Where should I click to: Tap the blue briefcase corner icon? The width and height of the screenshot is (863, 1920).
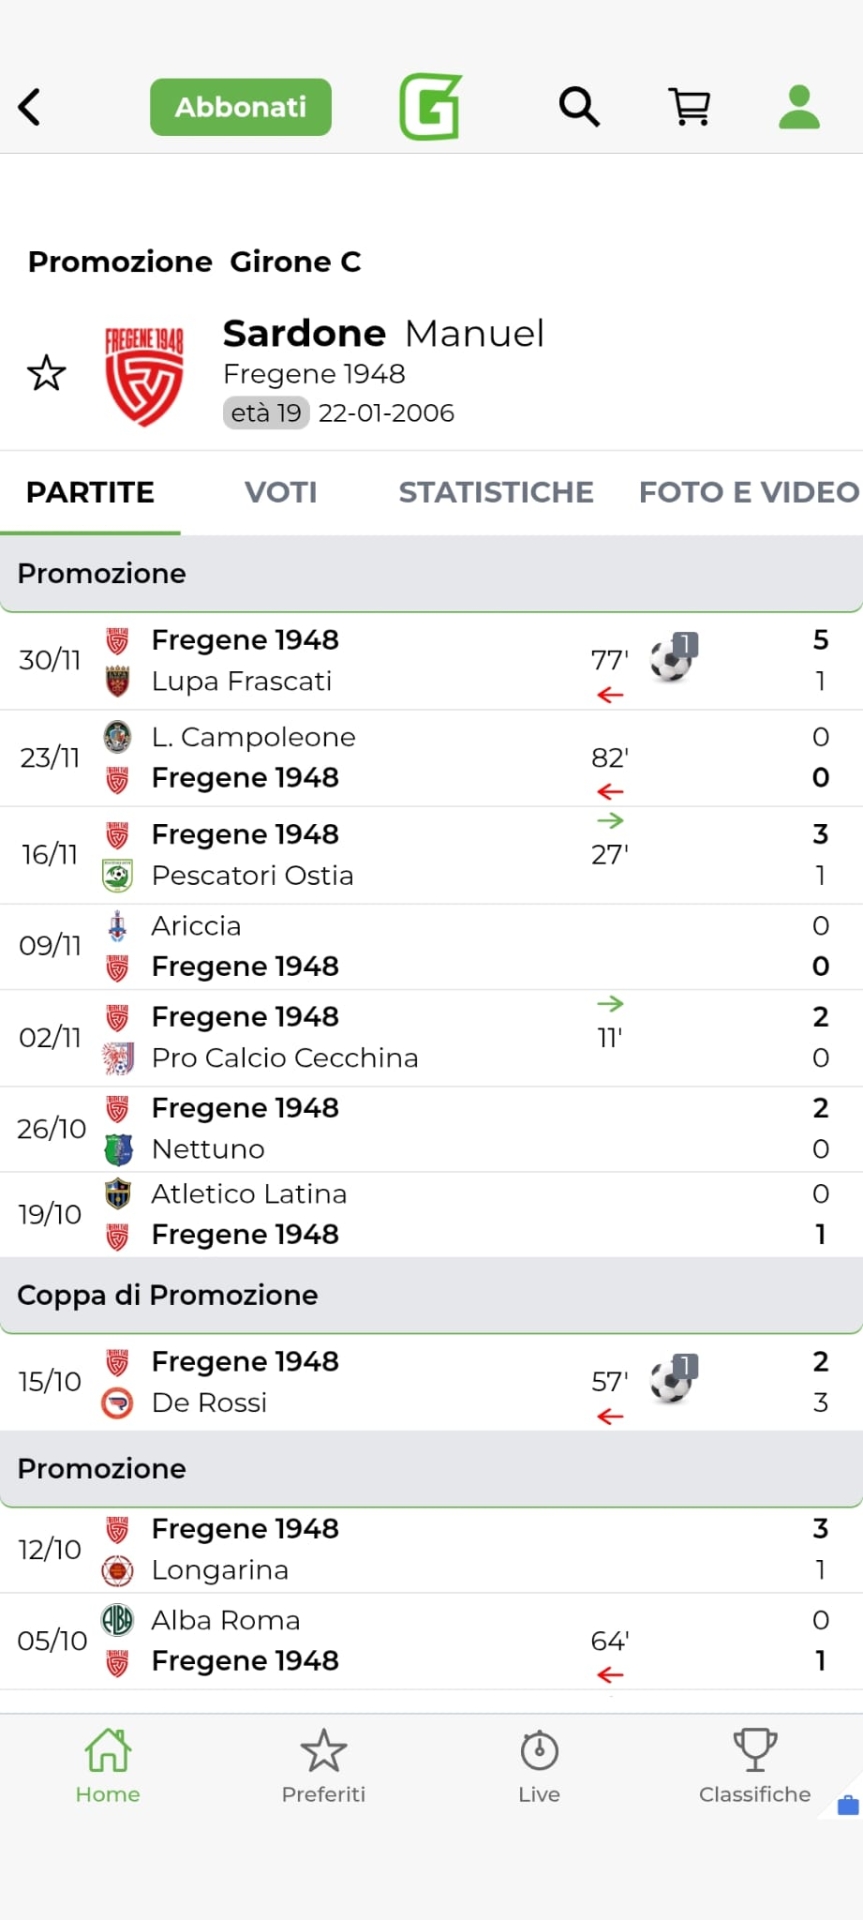[848, 1805]
